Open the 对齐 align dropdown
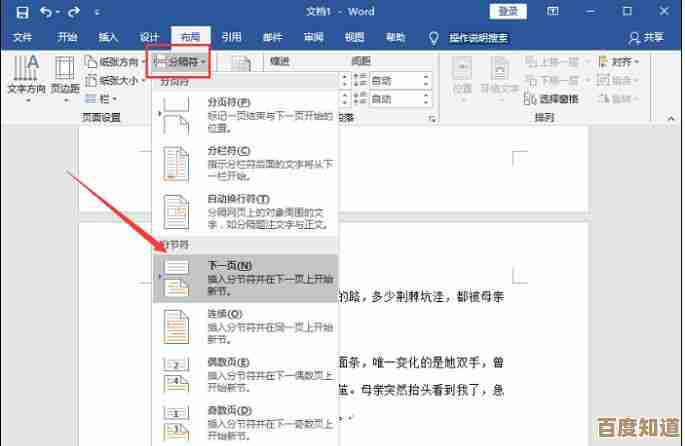 point(618,62)
